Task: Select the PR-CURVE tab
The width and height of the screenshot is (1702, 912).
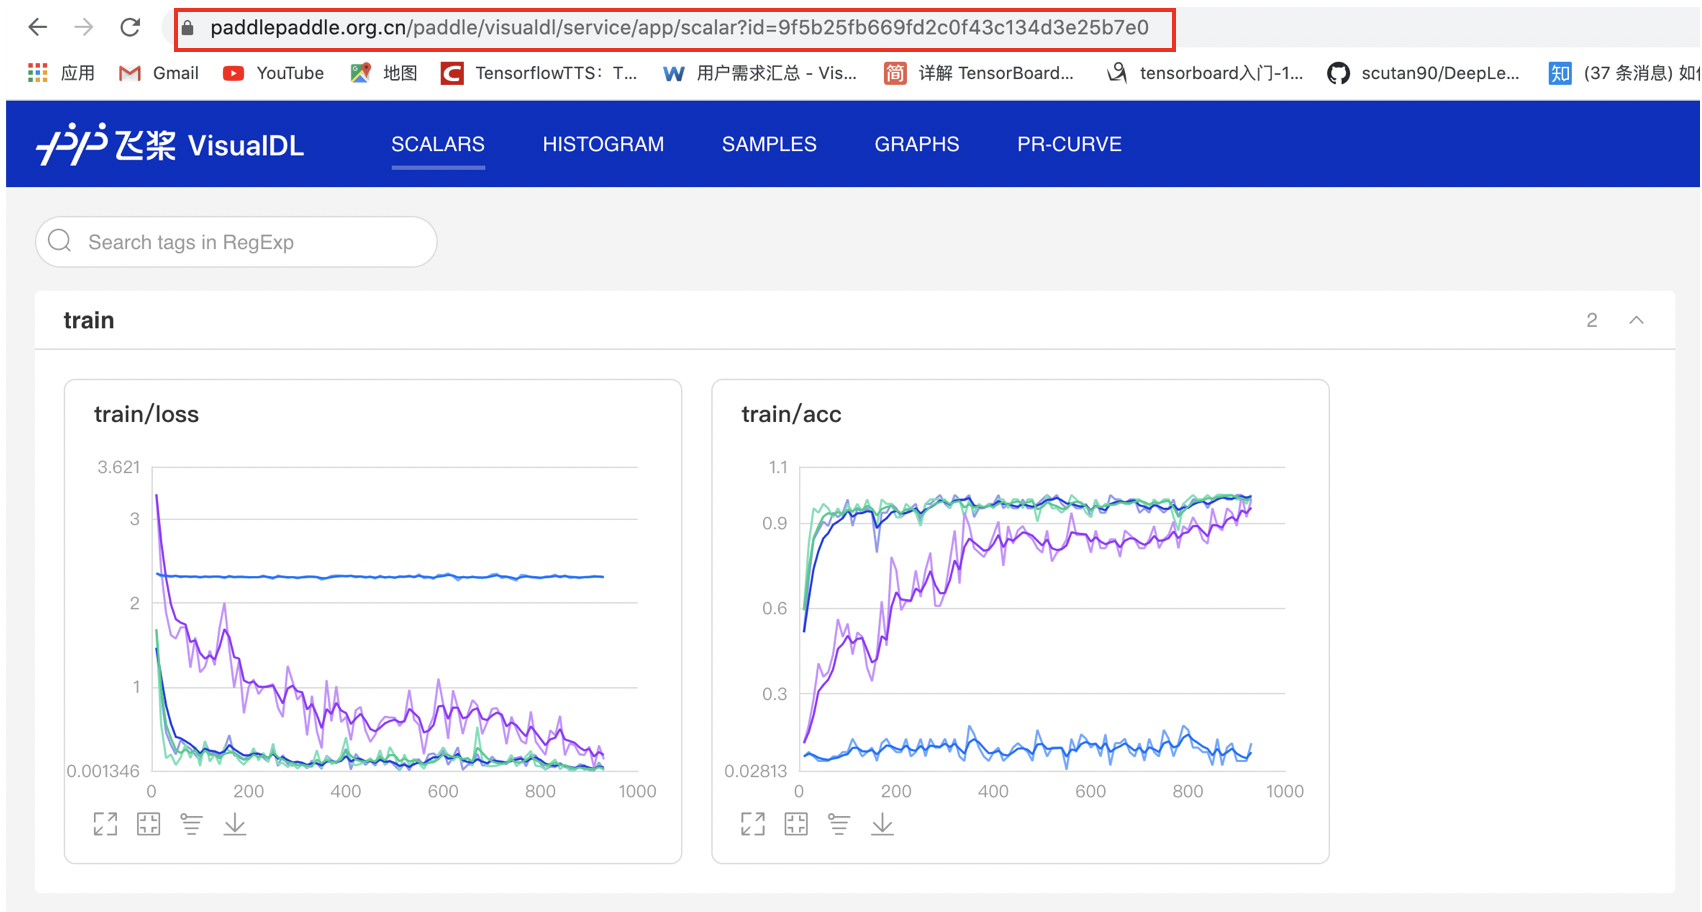Action: [x=1069, y=144]
